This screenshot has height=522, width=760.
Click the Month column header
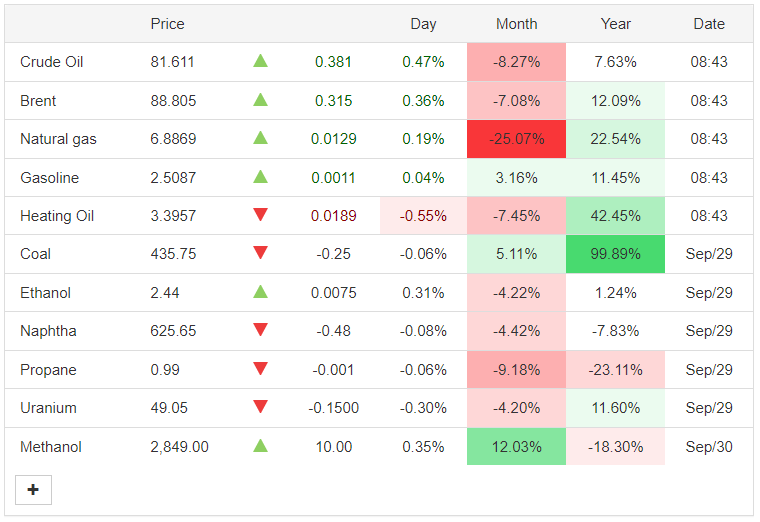517,24
